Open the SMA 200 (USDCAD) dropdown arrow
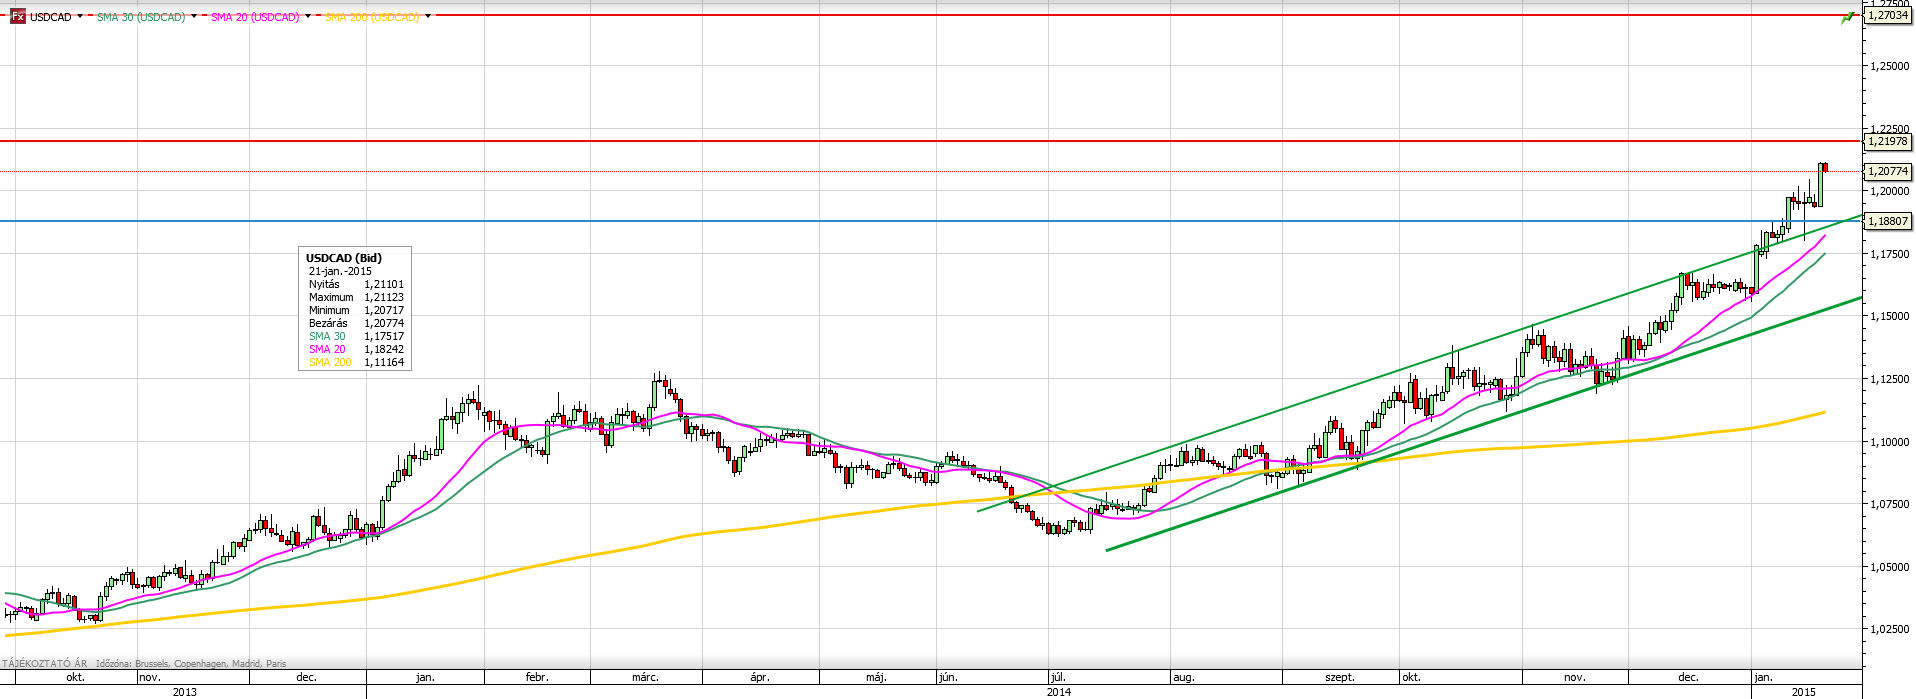1916x699 pixels. pyautogui.click(x=428, y=17)
